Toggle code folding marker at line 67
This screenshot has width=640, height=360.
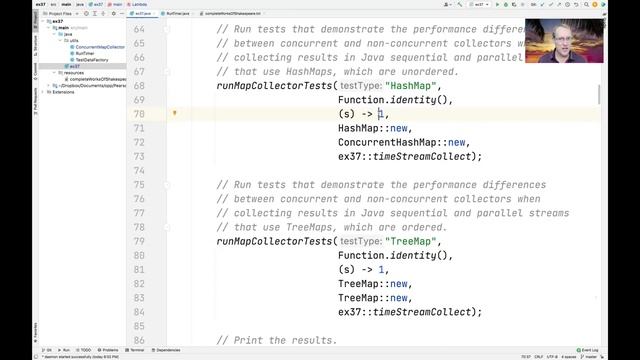pos(167,72)
